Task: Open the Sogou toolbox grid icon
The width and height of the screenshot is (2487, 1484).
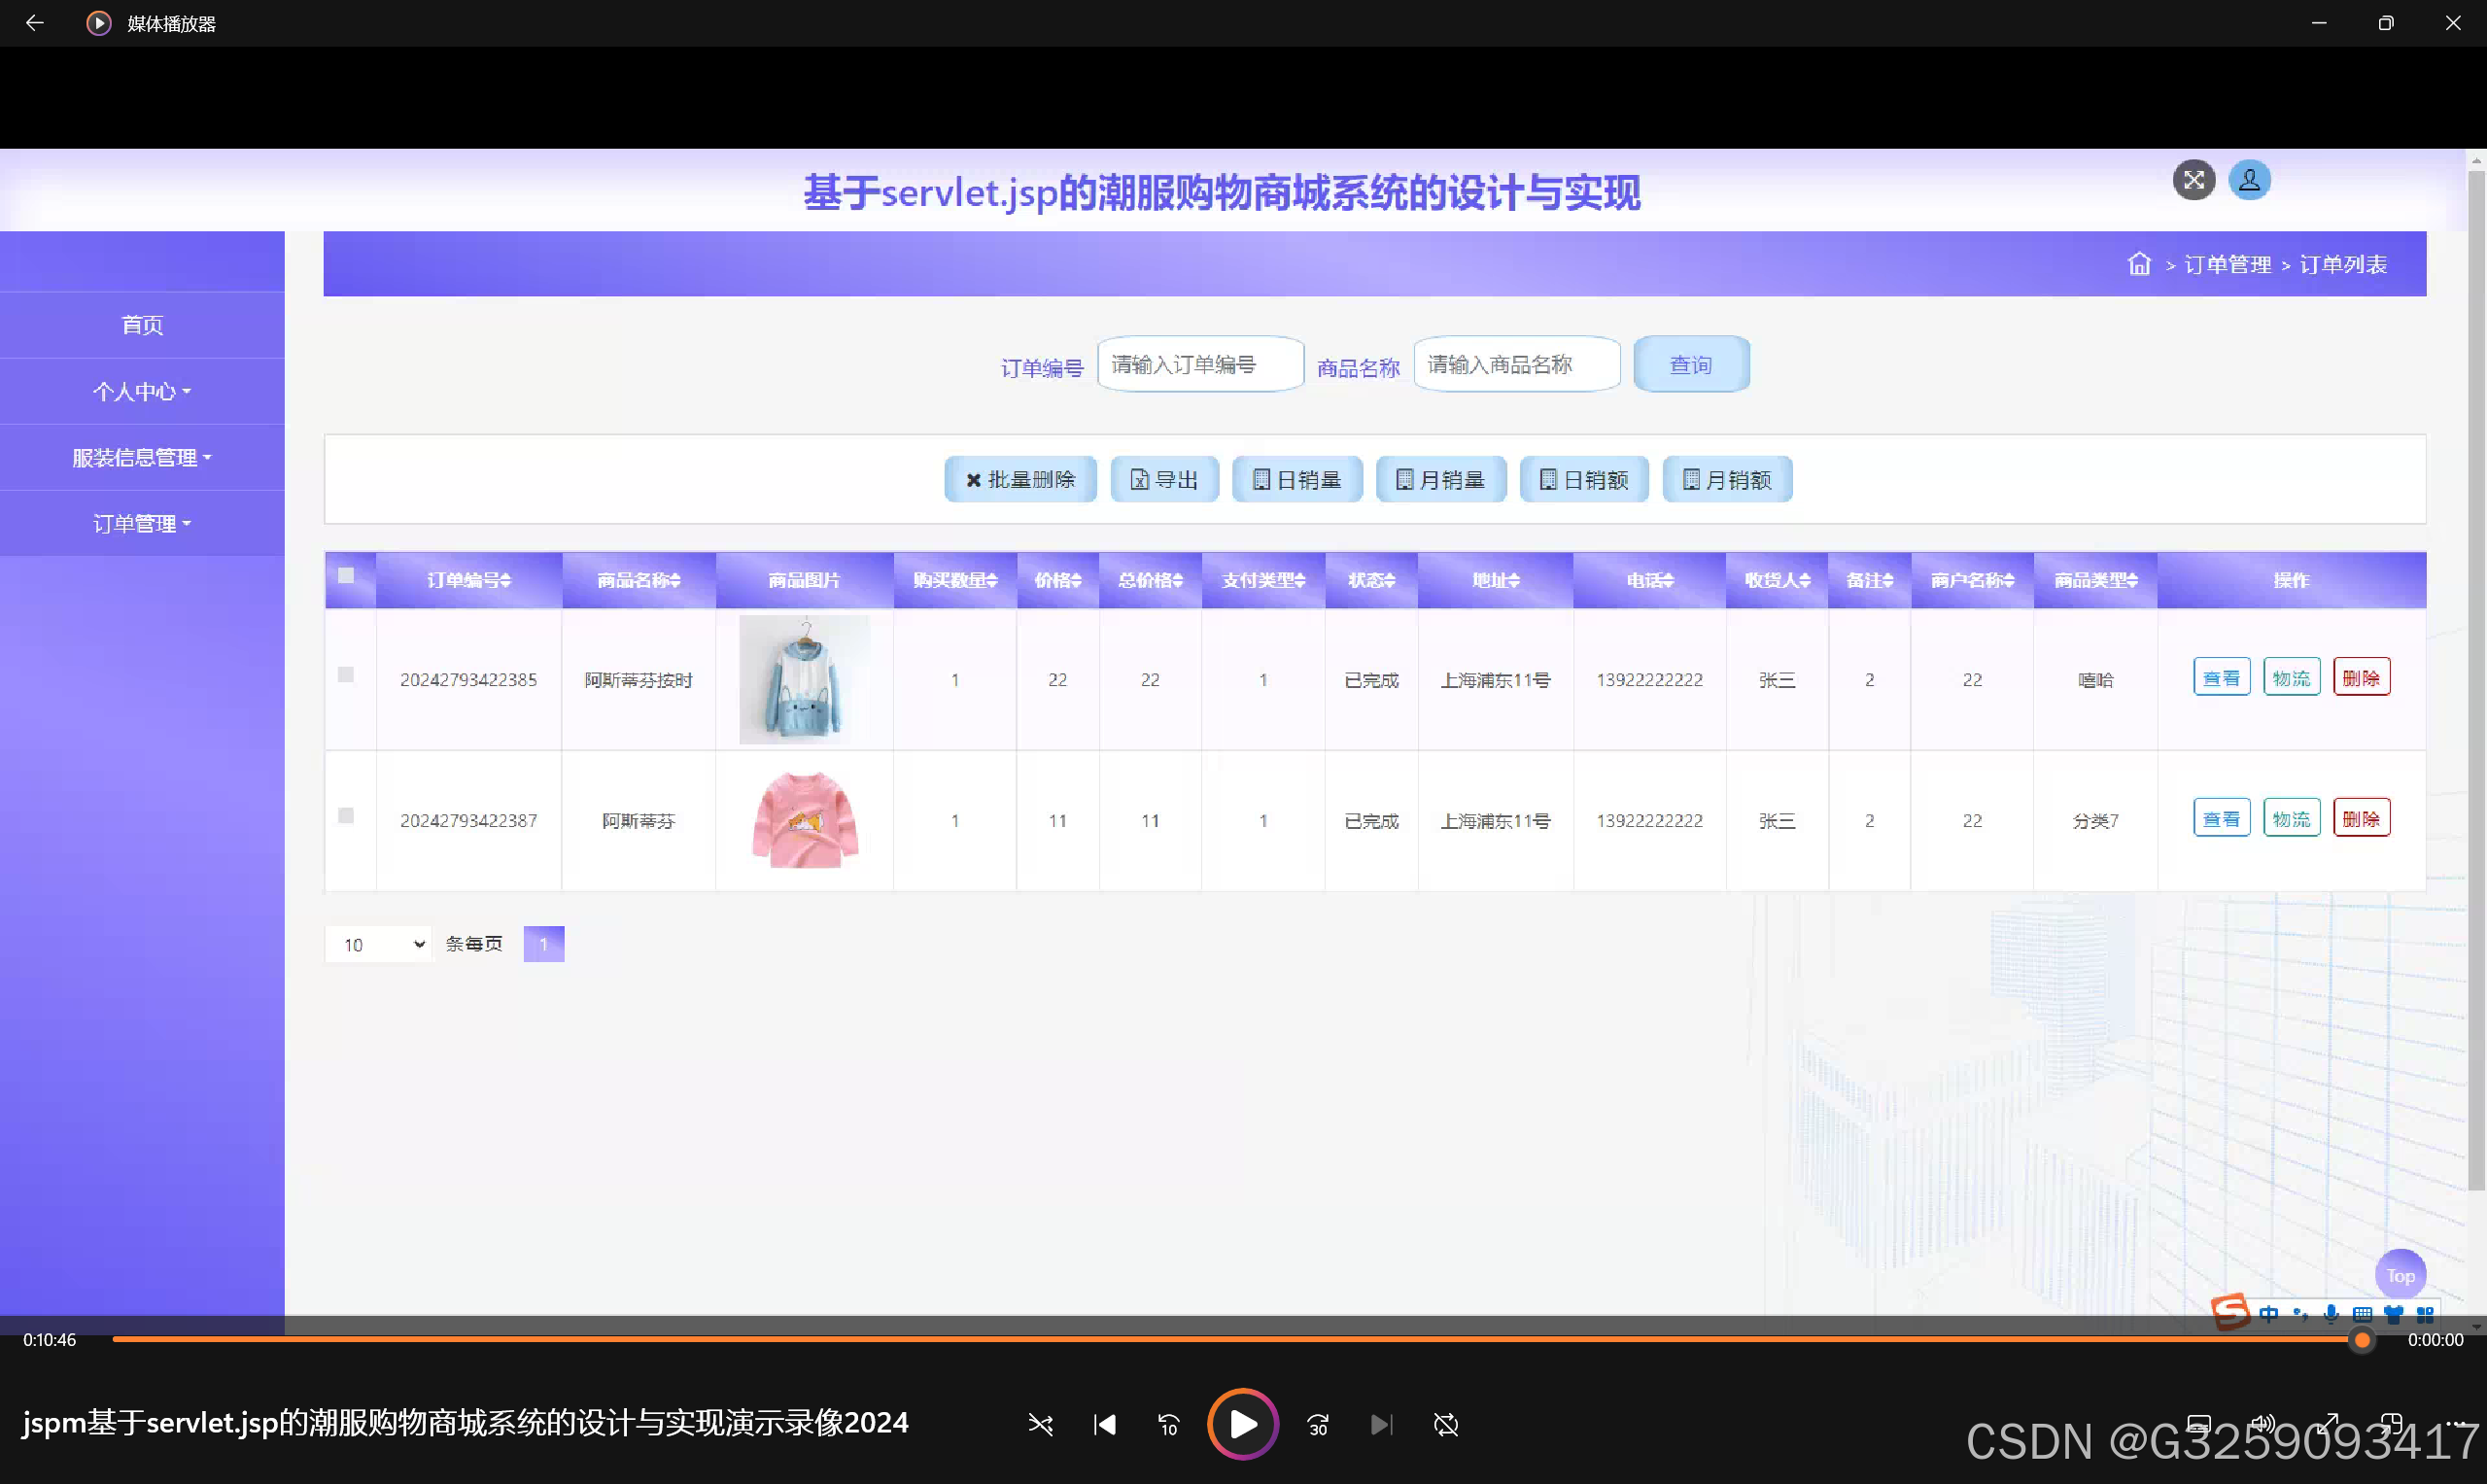Action: click(2425, 1314)
